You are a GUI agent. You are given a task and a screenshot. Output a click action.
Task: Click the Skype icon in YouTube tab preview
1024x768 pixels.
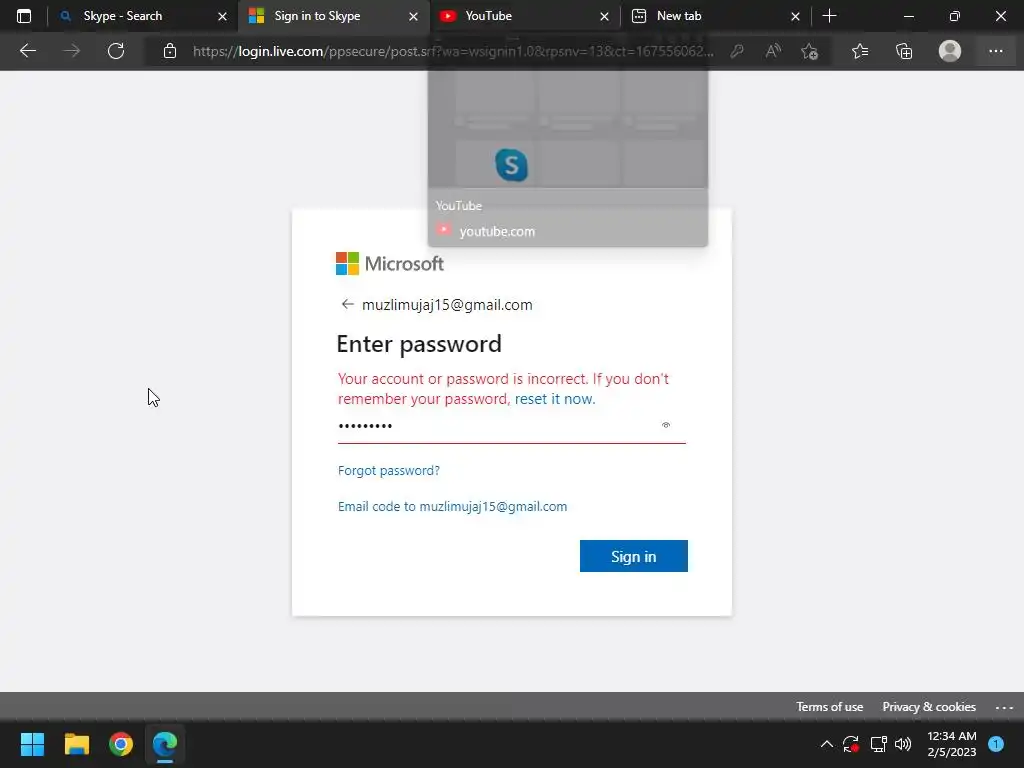tap(511, 165)
